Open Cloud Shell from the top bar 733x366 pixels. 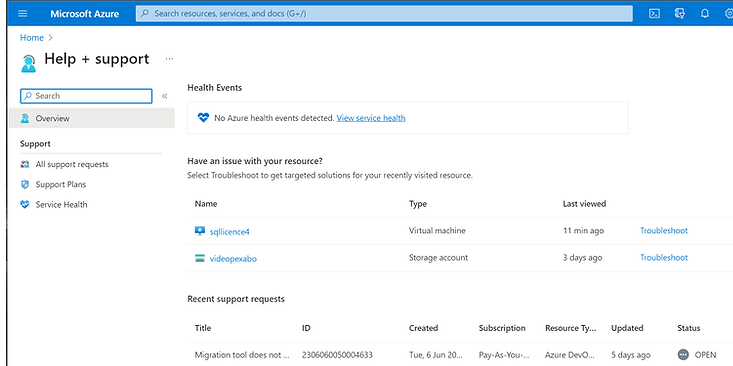[654, 14]
